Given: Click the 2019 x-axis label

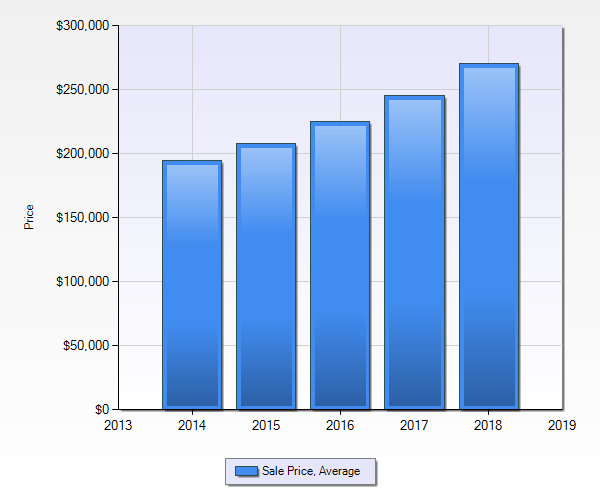Looking at the screenshot, I should click(562, 425).
